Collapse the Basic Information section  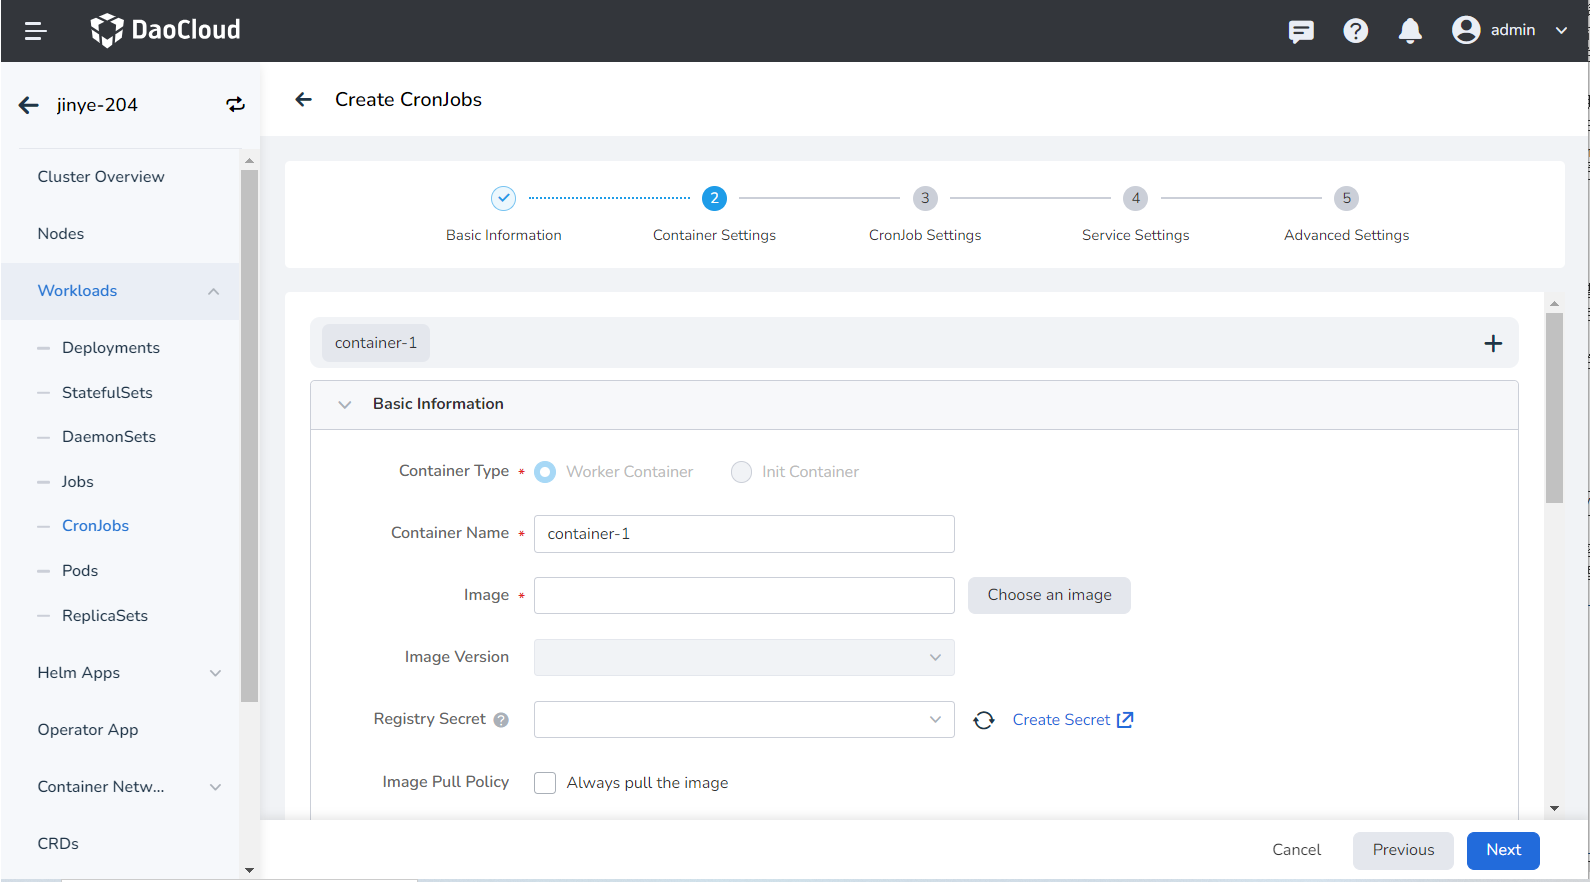[345, 404]
